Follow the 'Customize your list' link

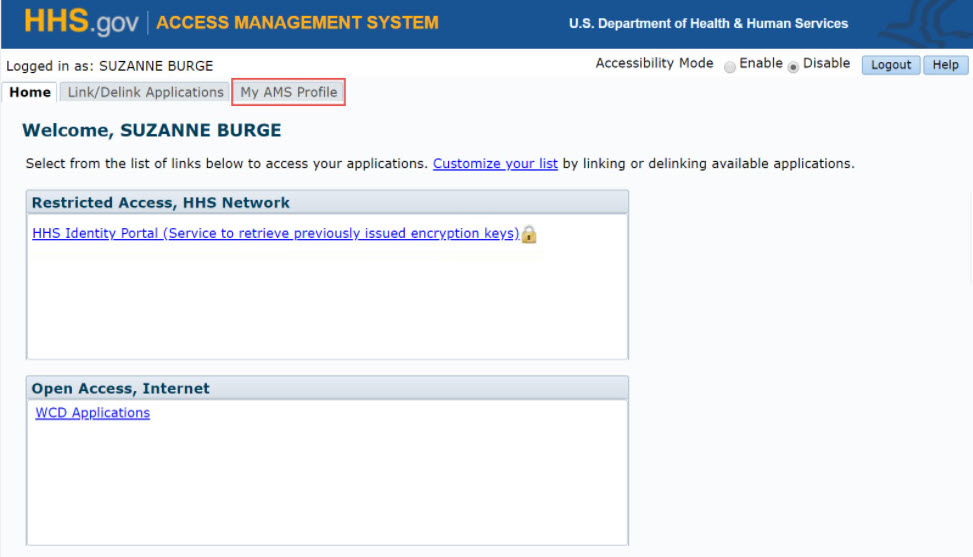click(495, 163)
